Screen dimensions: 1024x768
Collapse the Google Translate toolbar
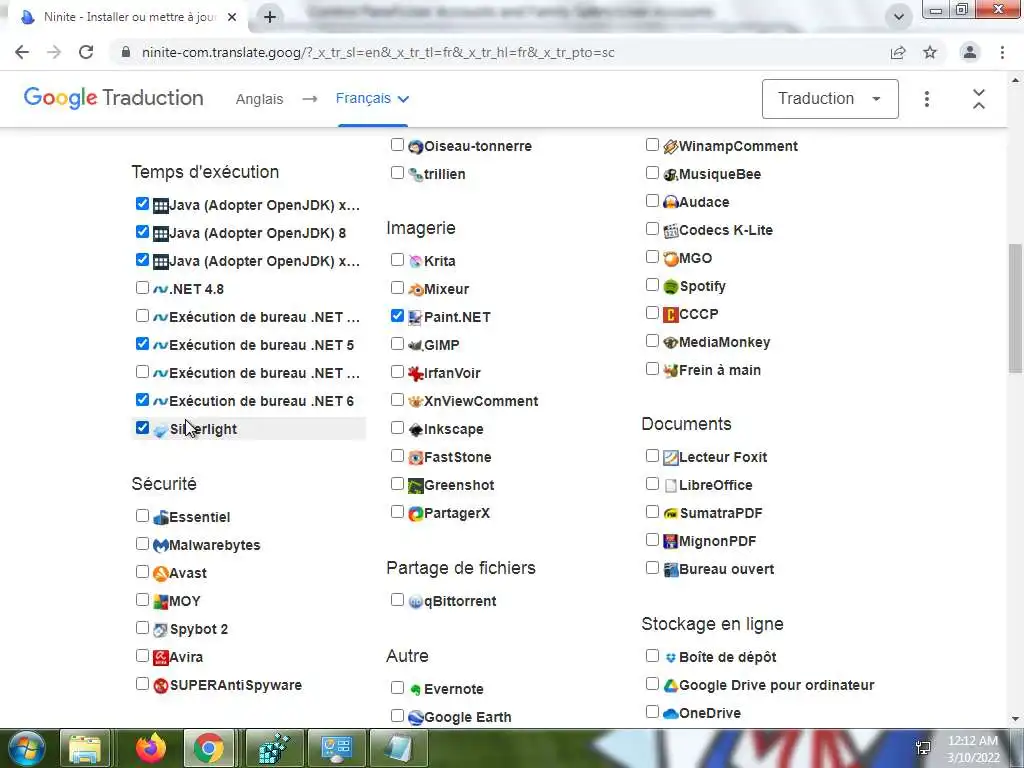(978, 99)
